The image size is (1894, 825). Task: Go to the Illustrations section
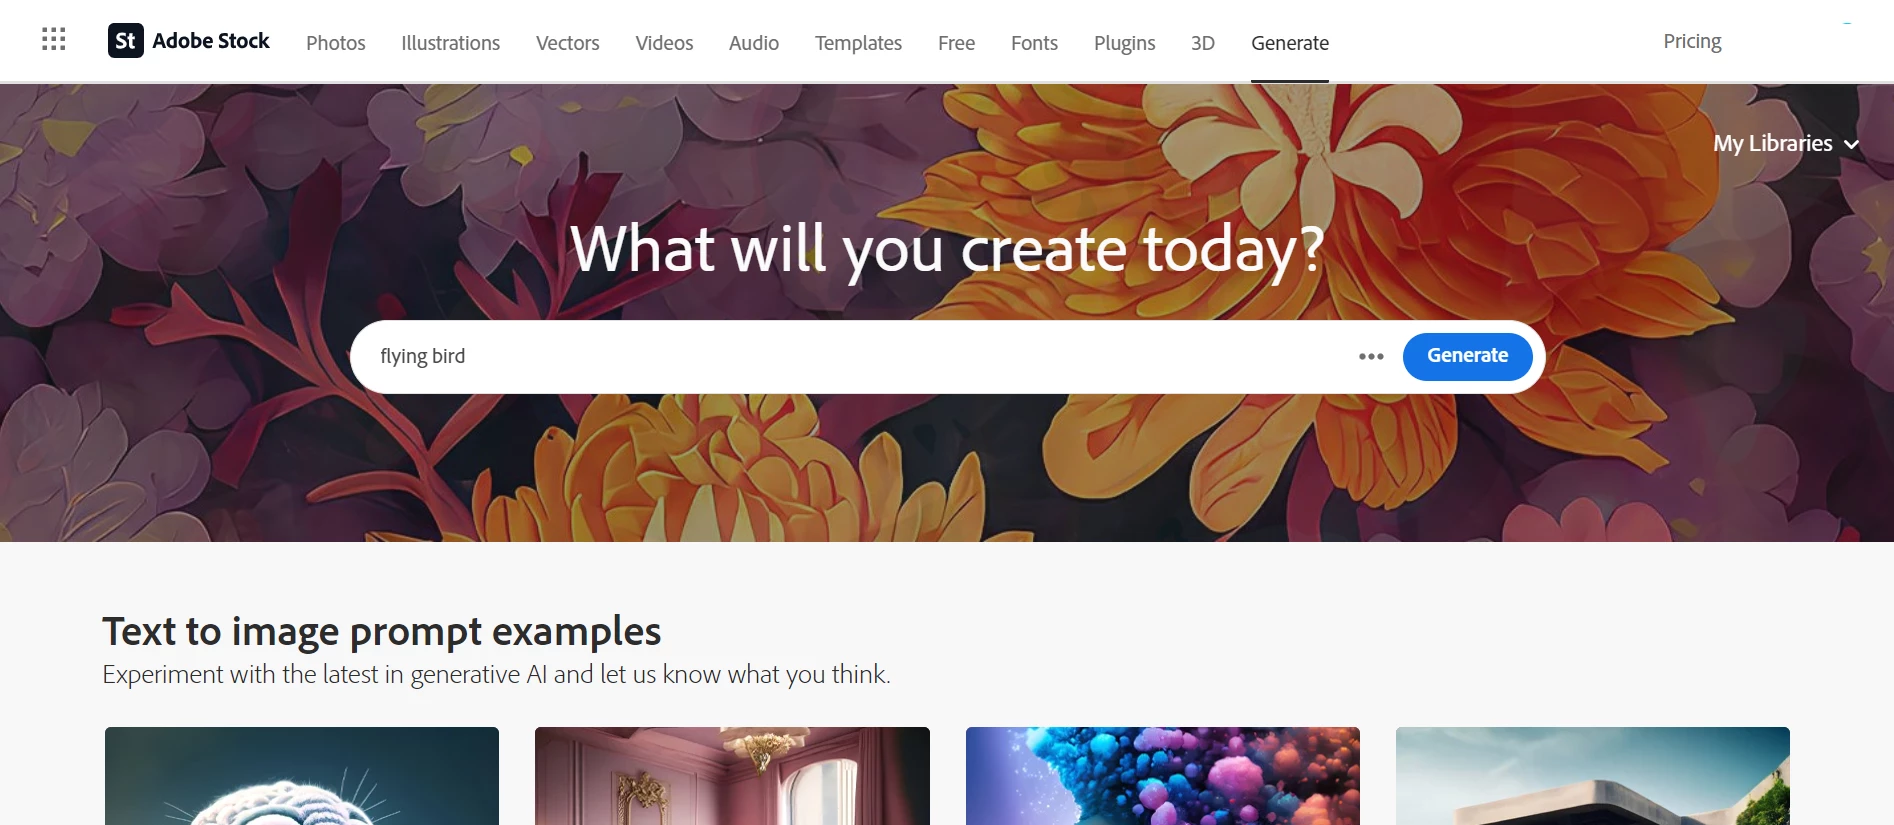point(451,43)
